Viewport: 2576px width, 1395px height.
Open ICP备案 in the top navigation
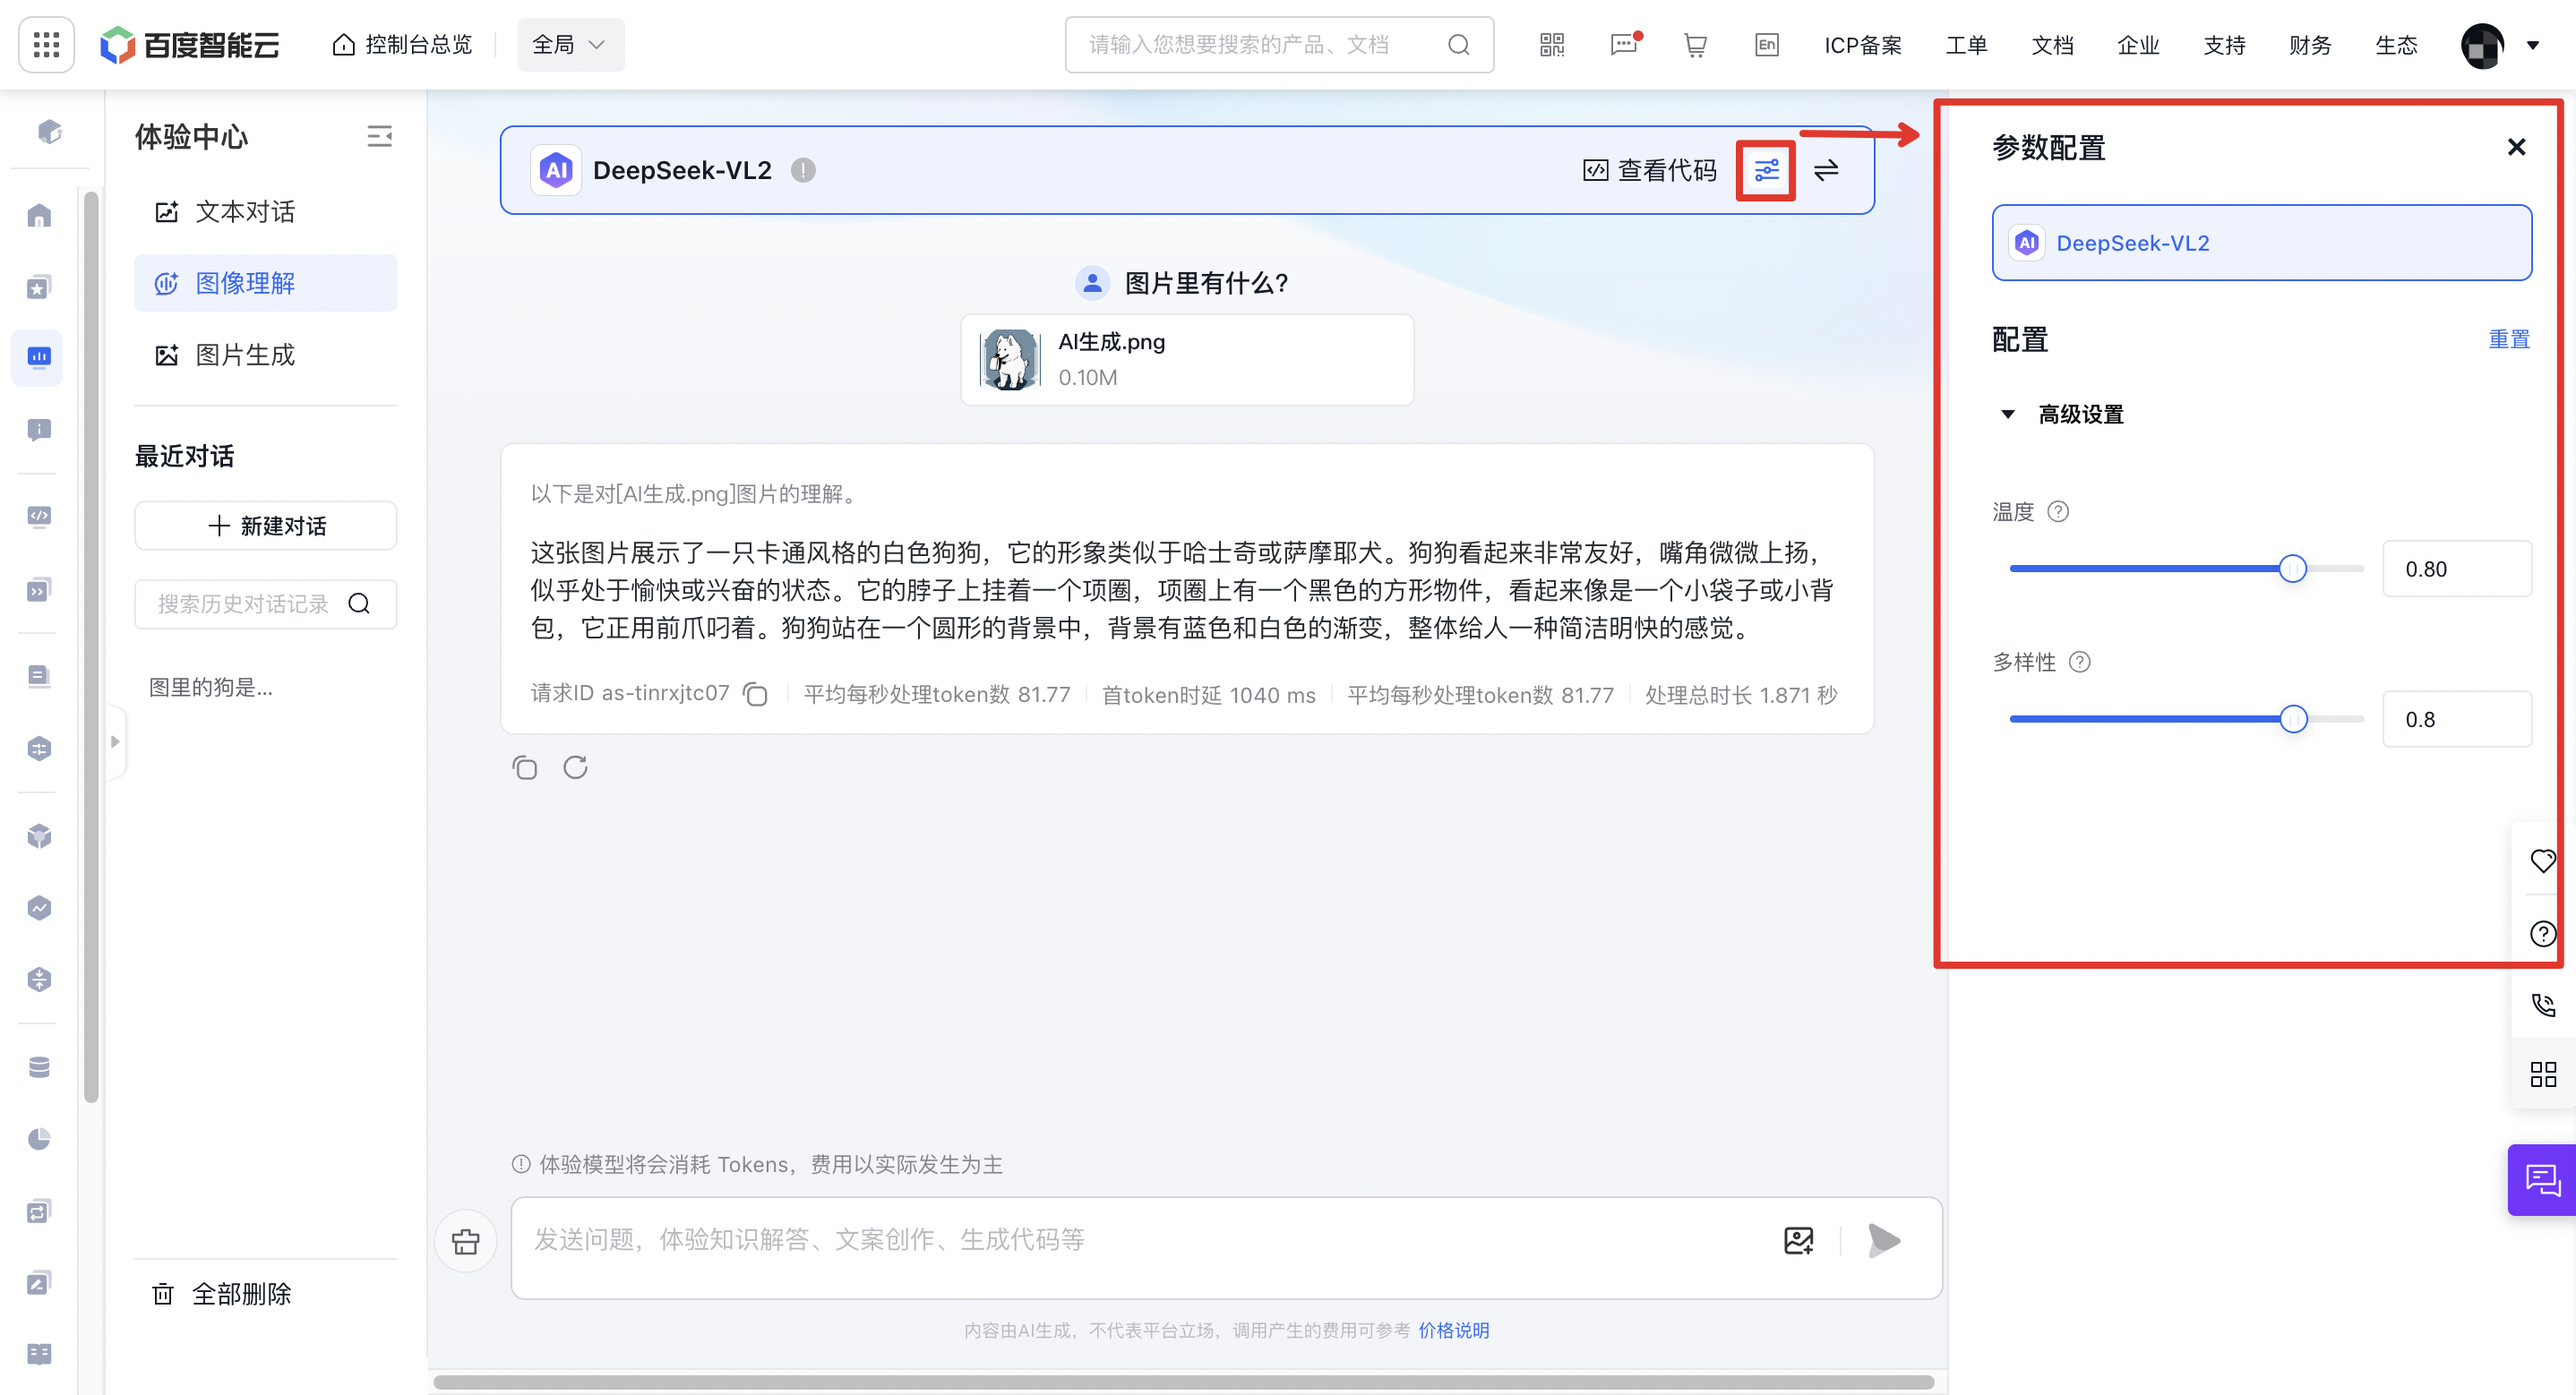coord(1862,45)
